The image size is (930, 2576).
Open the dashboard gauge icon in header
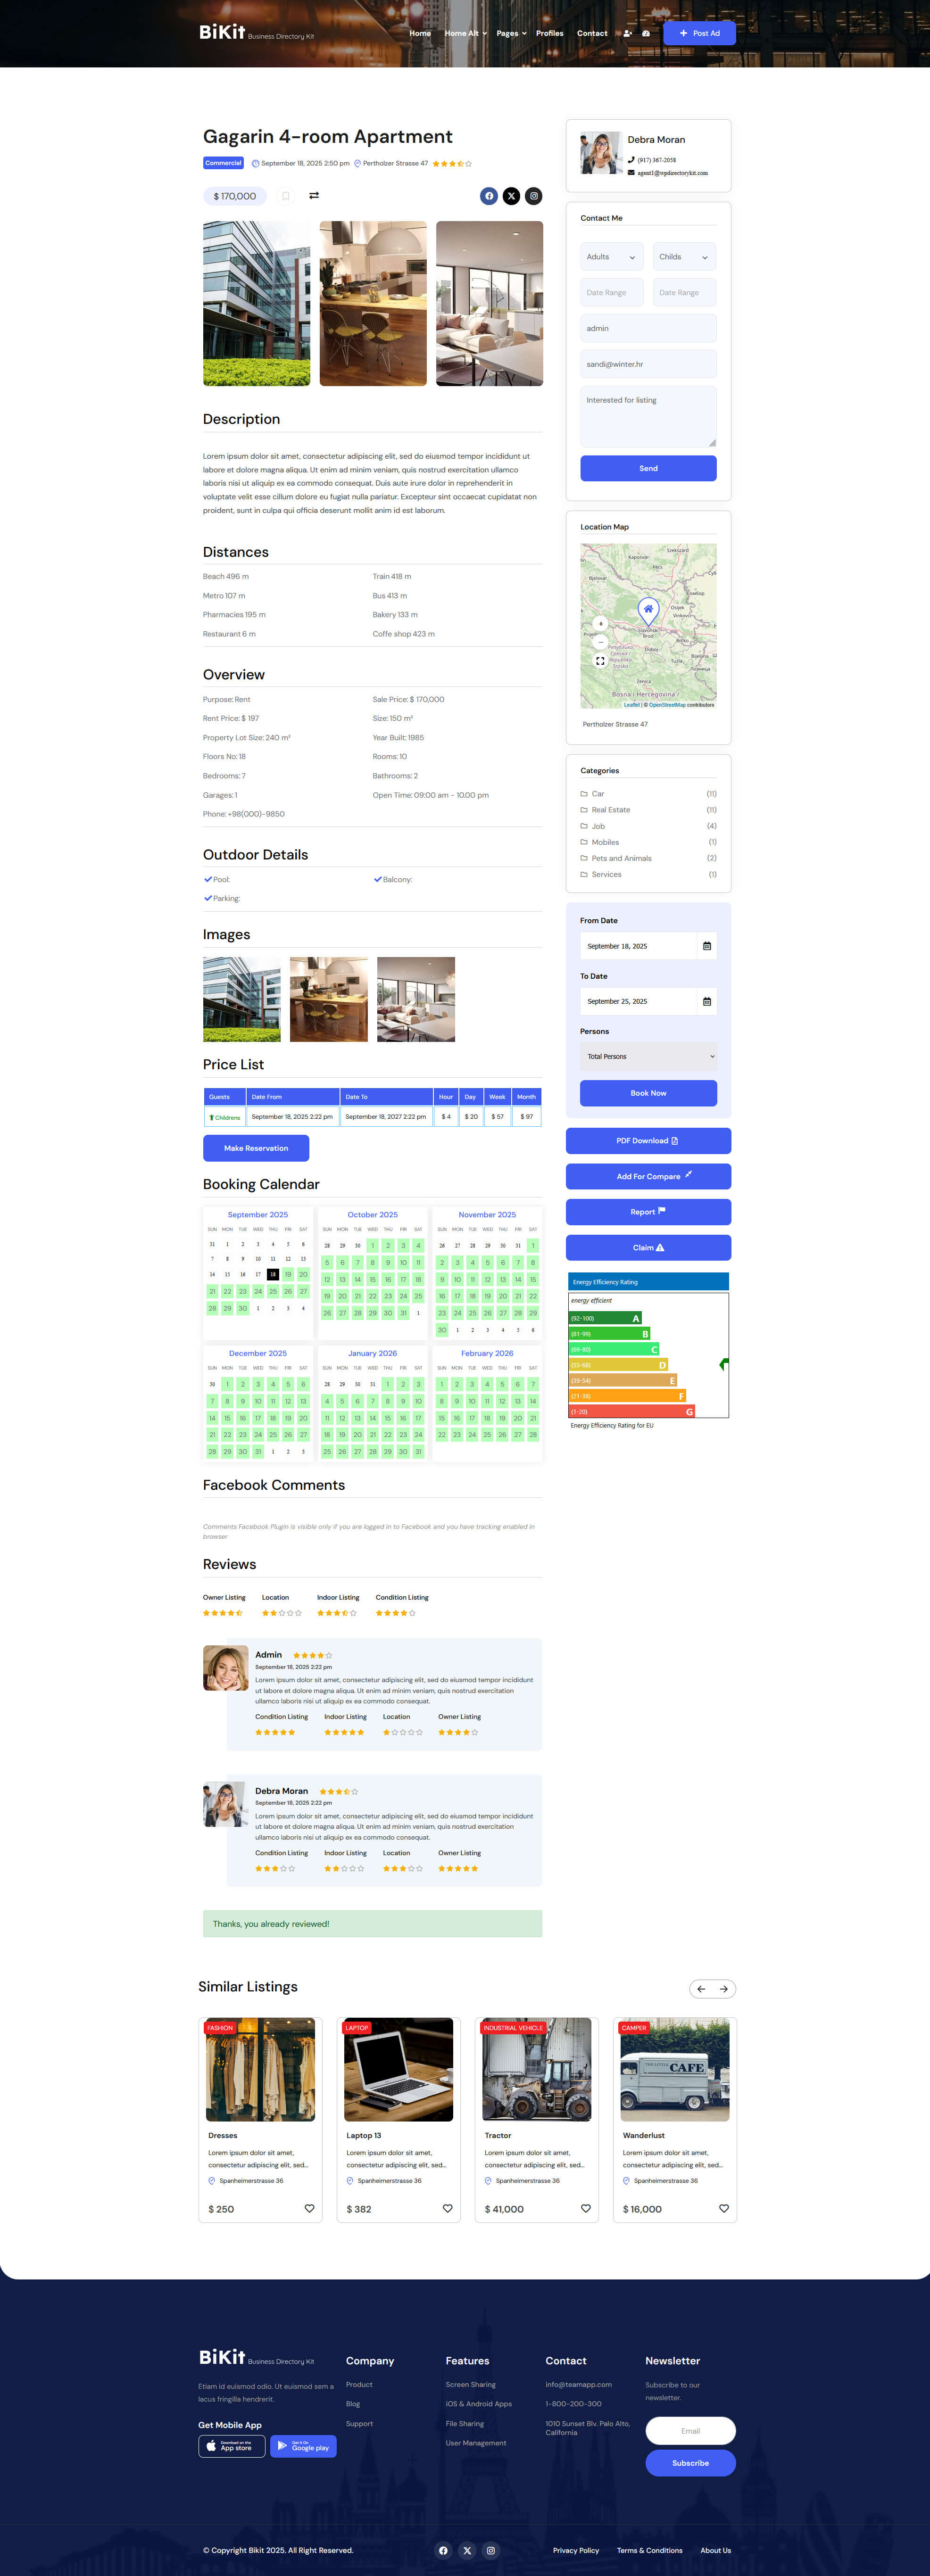coord(646,33)
